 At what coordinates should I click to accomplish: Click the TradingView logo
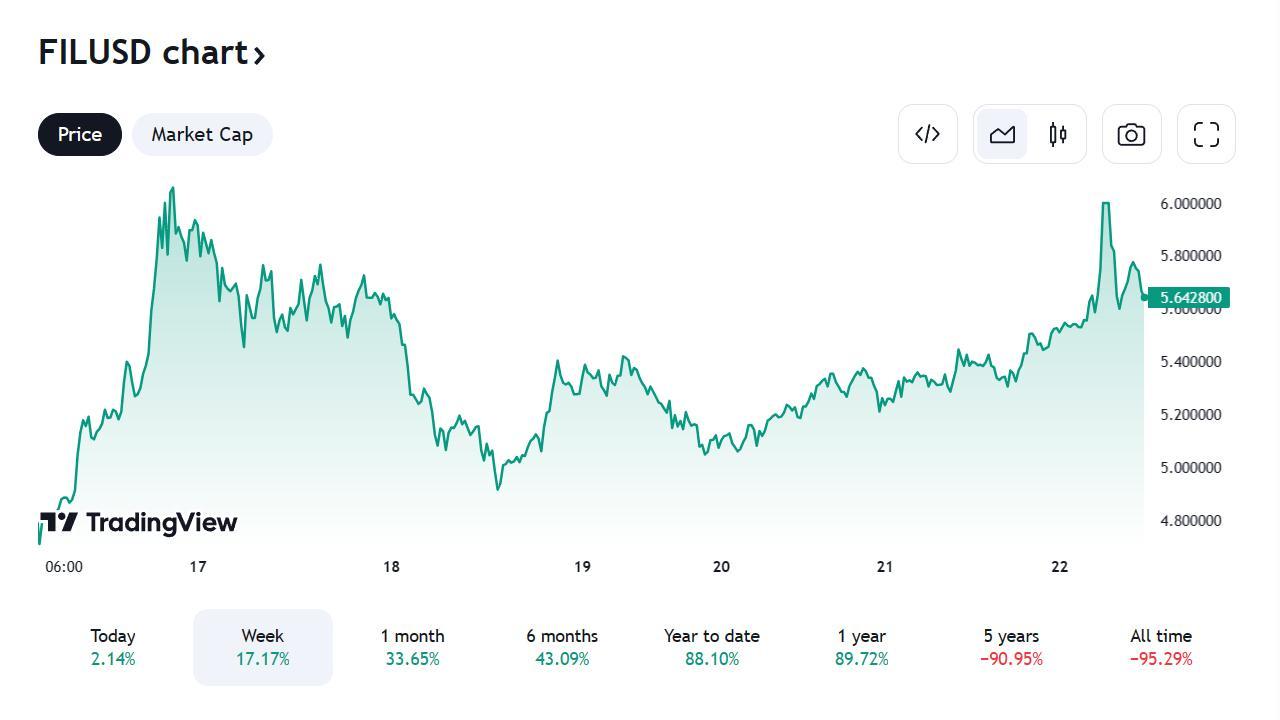click(139, 522)
